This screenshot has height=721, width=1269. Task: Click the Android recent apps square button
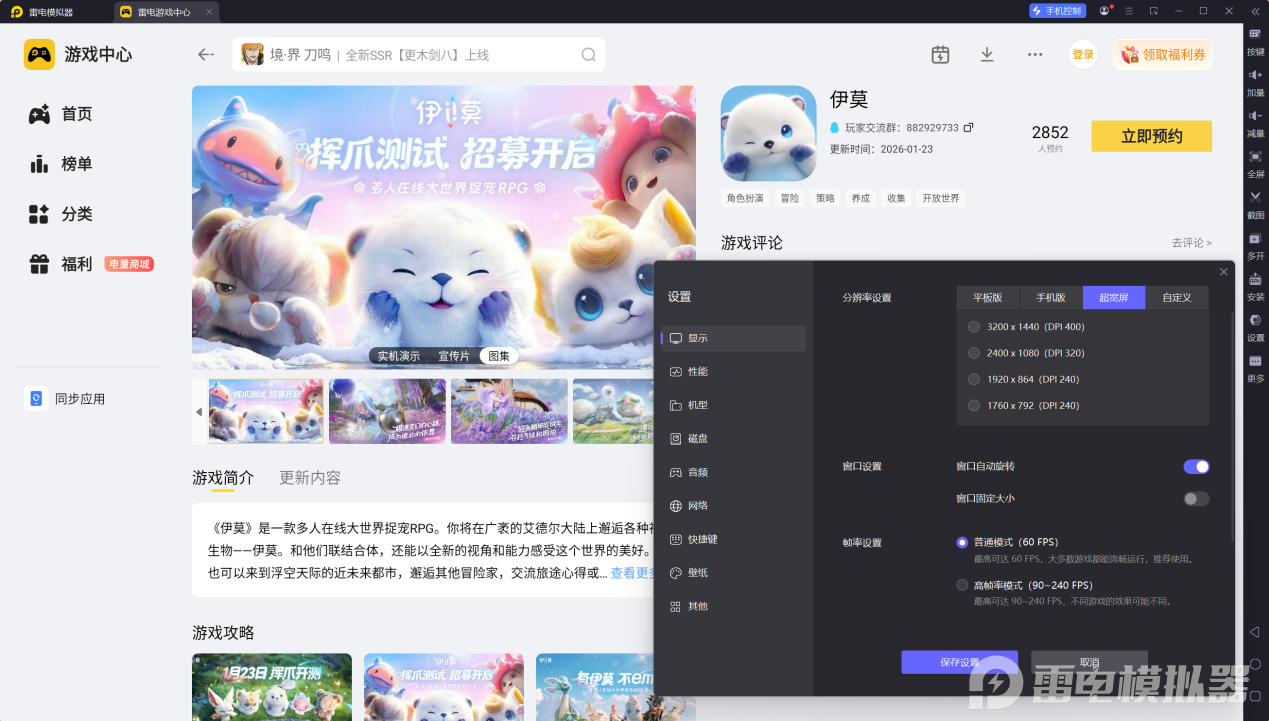tap(1255, 695)
